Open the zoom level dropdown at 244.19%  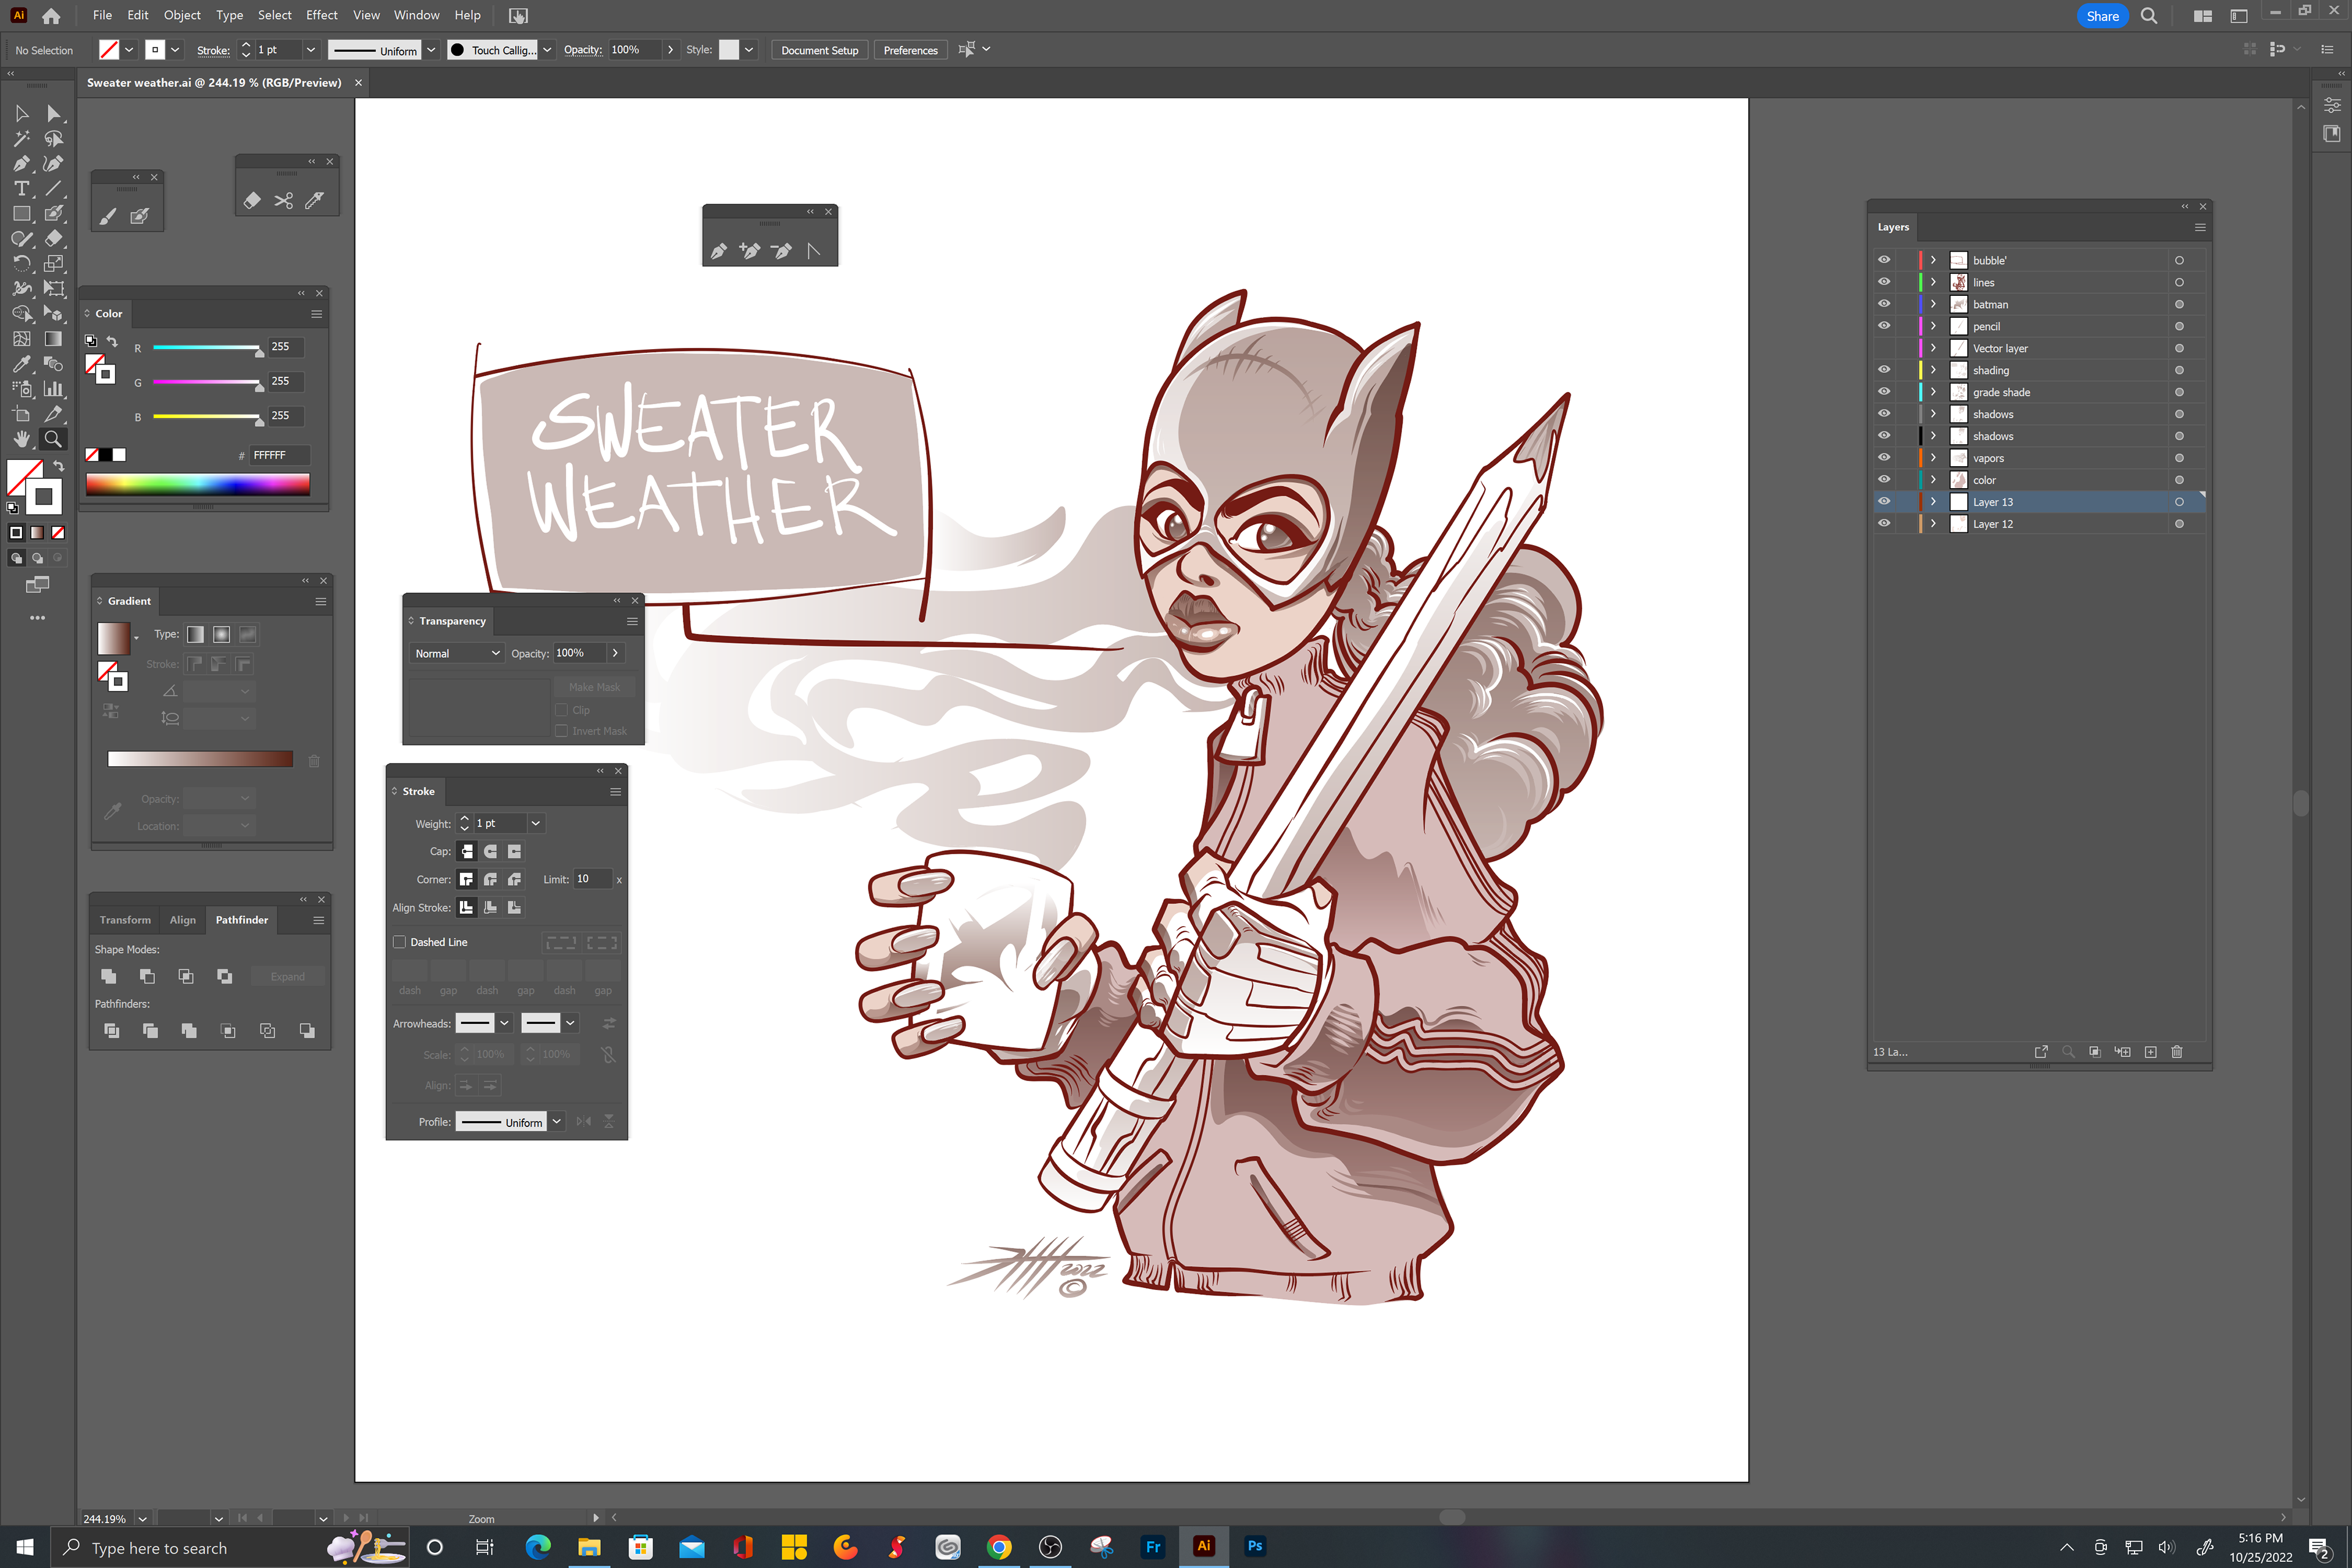[143, 1518]
